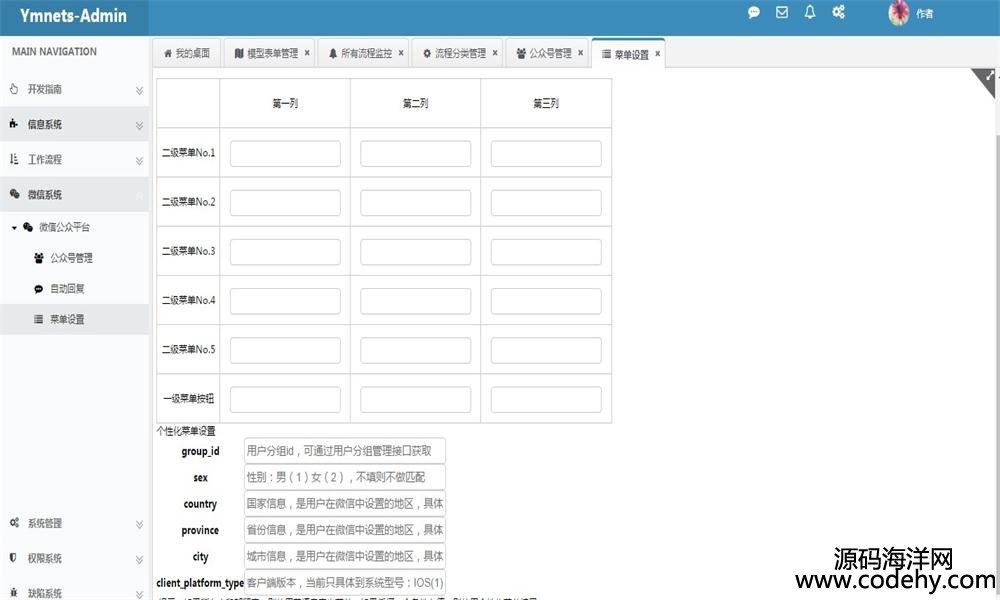Image resolution: width=1000 pixels, height=600 pixels.
Task: Click 二级菜单No.1 first column input
Action: click(x=285, y=154)
